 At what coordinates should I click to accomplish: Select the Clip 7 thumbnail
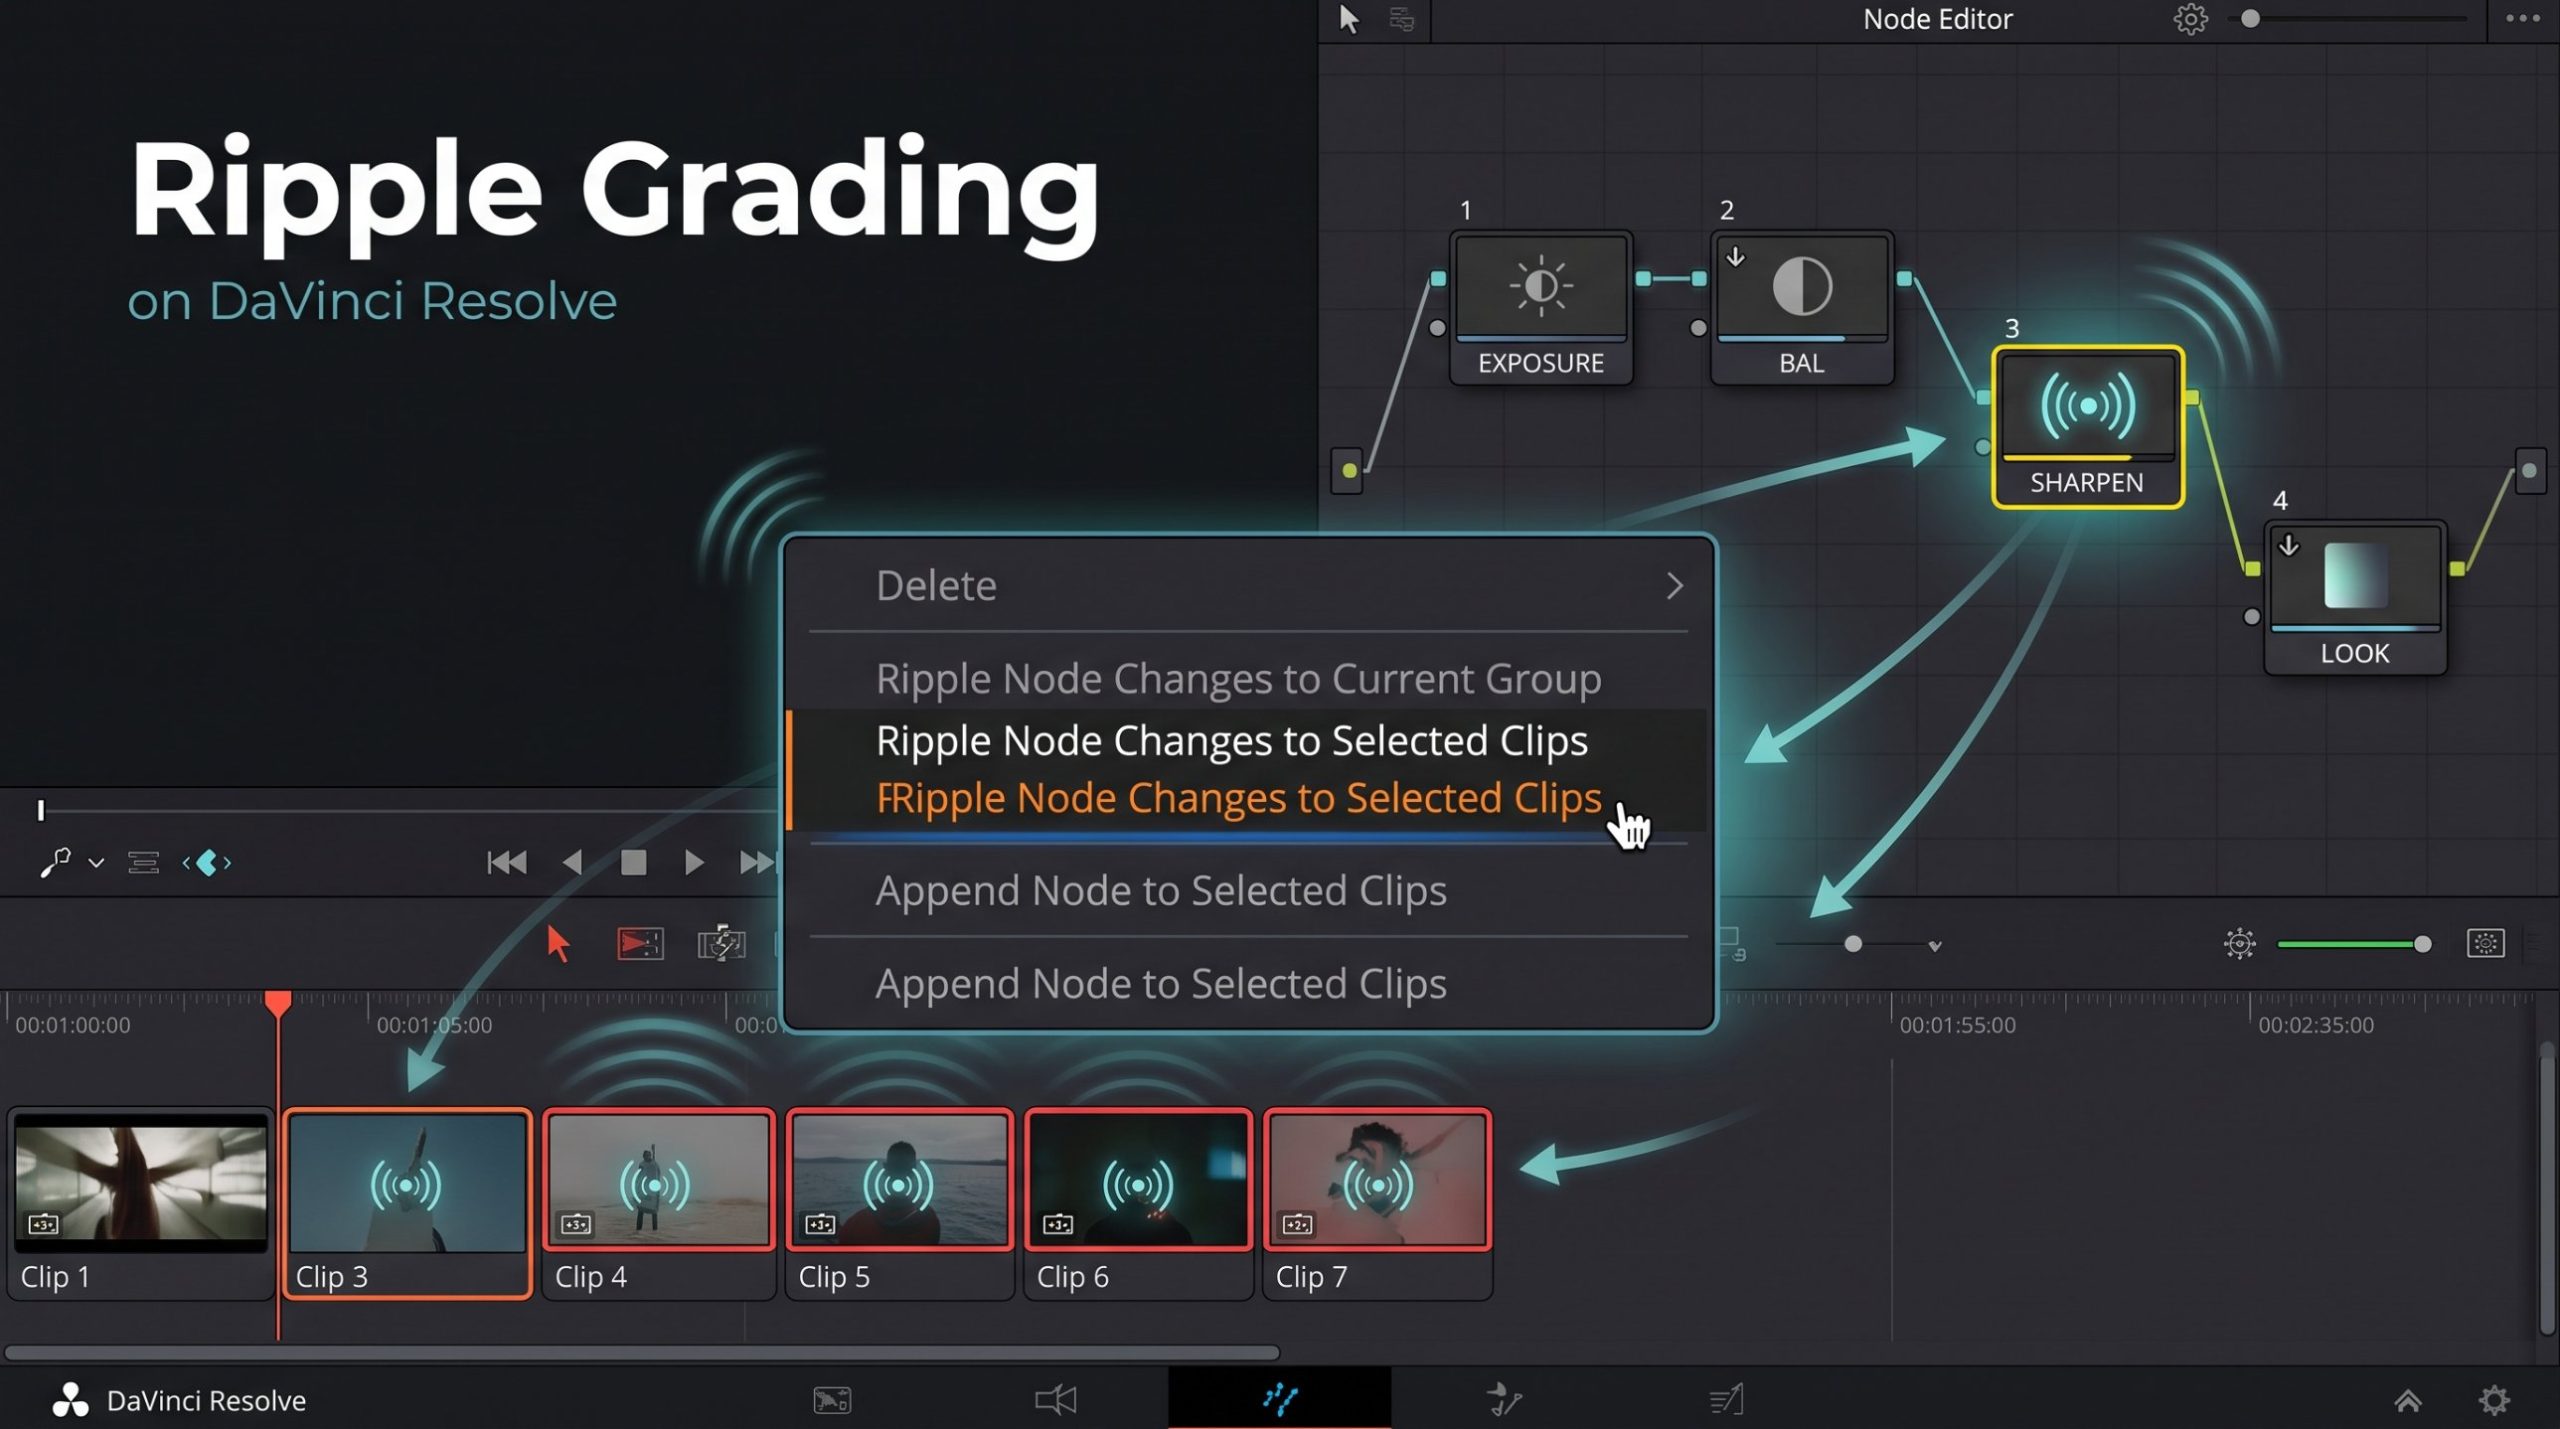pos(1377,1180)
